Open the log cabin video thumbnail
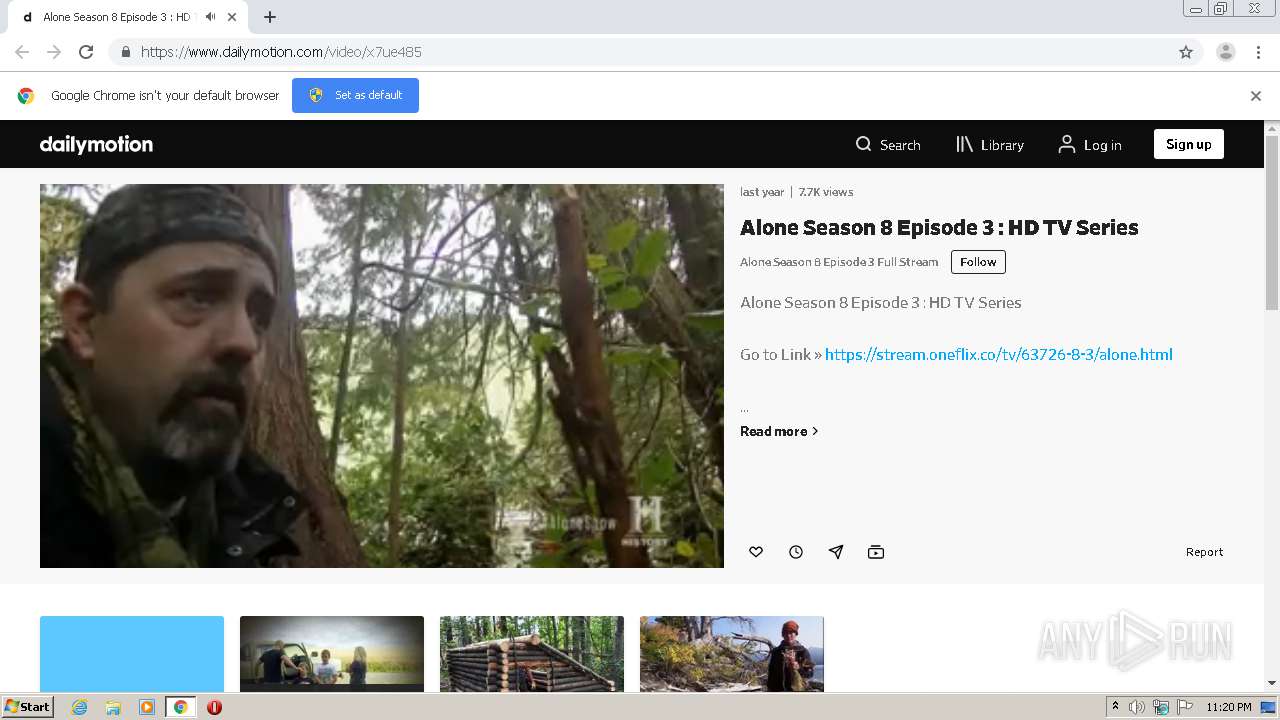The image size is (1280, 720). [x=532, y=654]
